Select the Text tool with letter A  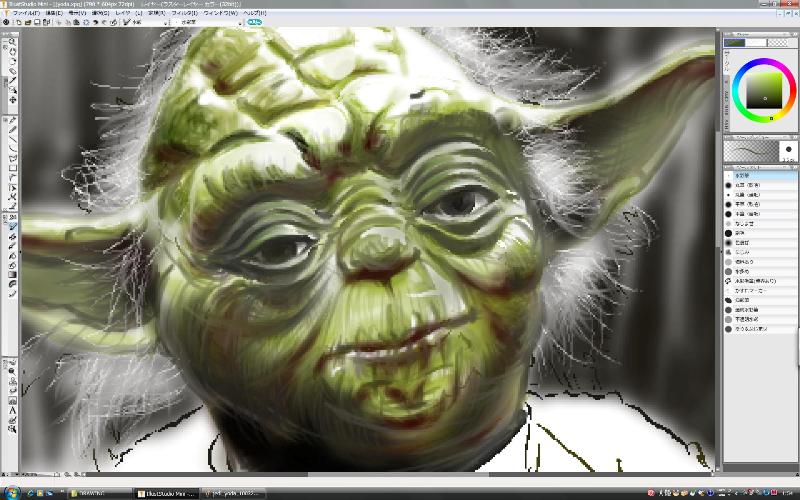point(12,410)
